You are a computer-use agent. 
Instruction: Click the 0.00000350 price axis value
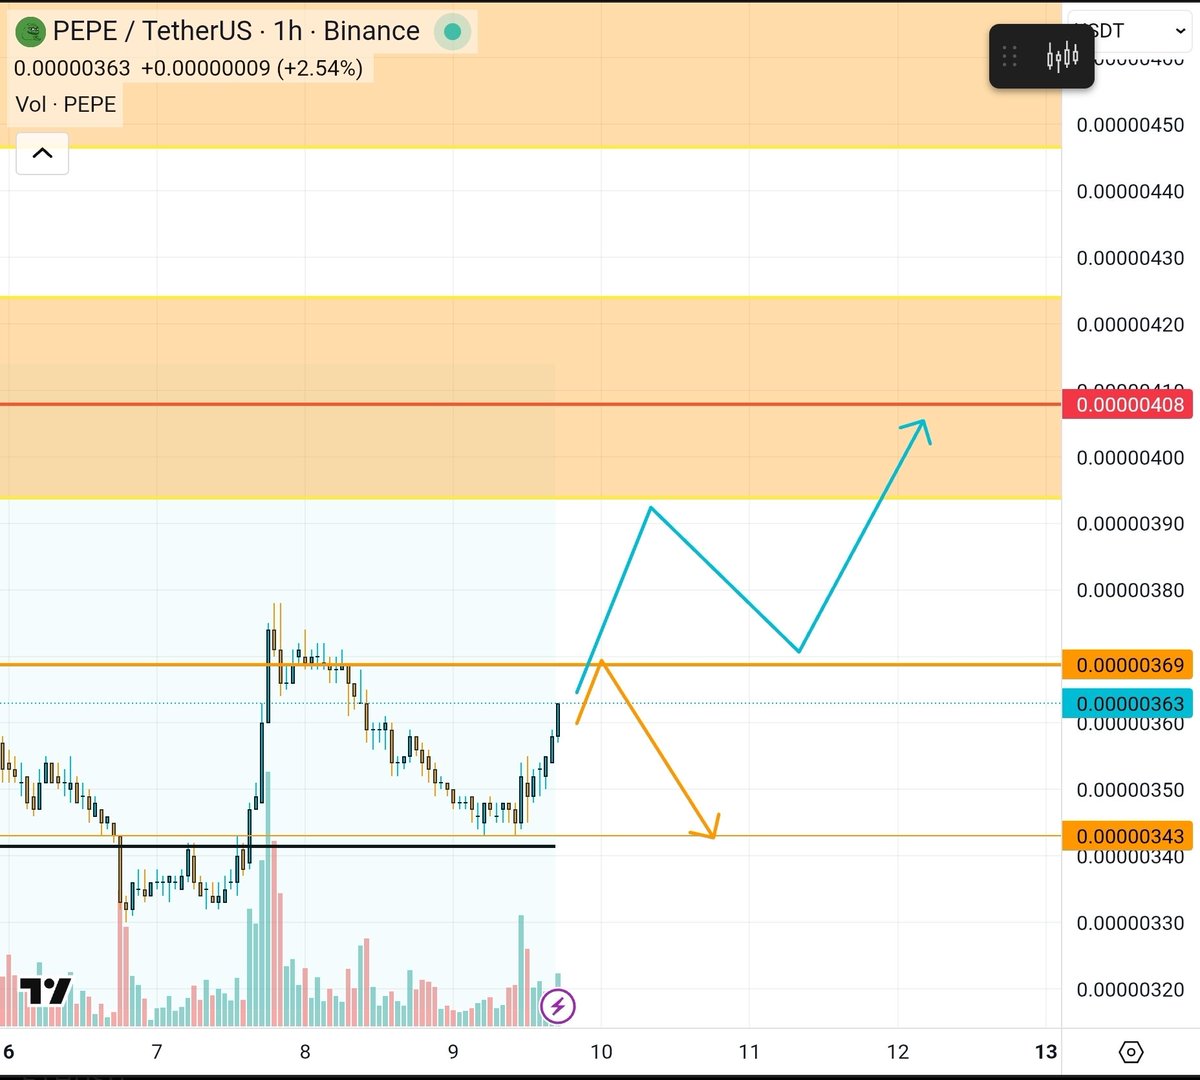click(1130, 790)
